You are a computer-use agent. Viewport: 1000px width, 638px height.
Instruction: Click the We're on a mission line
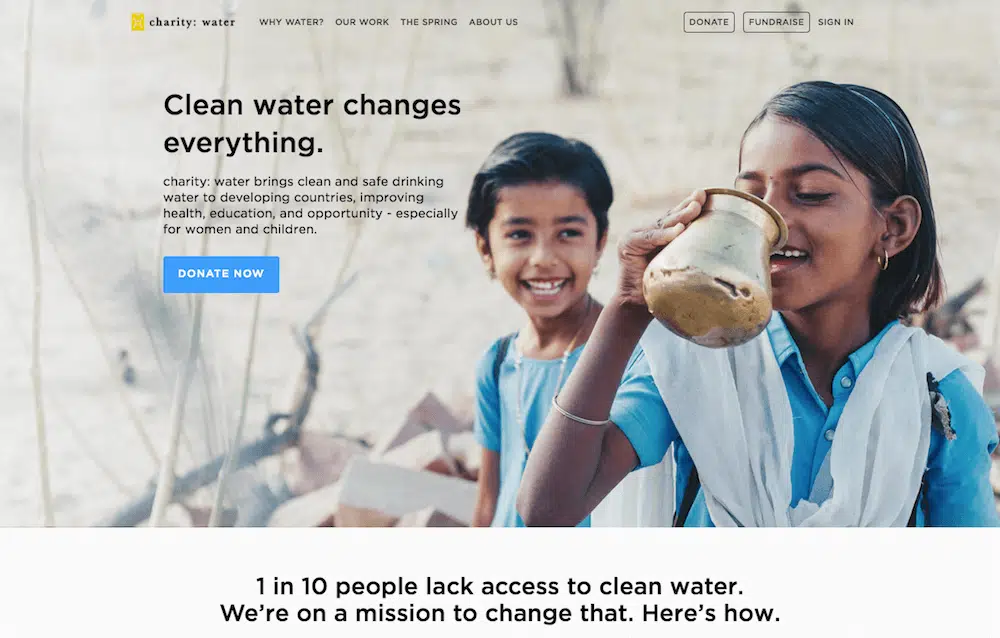pos(500,613)
